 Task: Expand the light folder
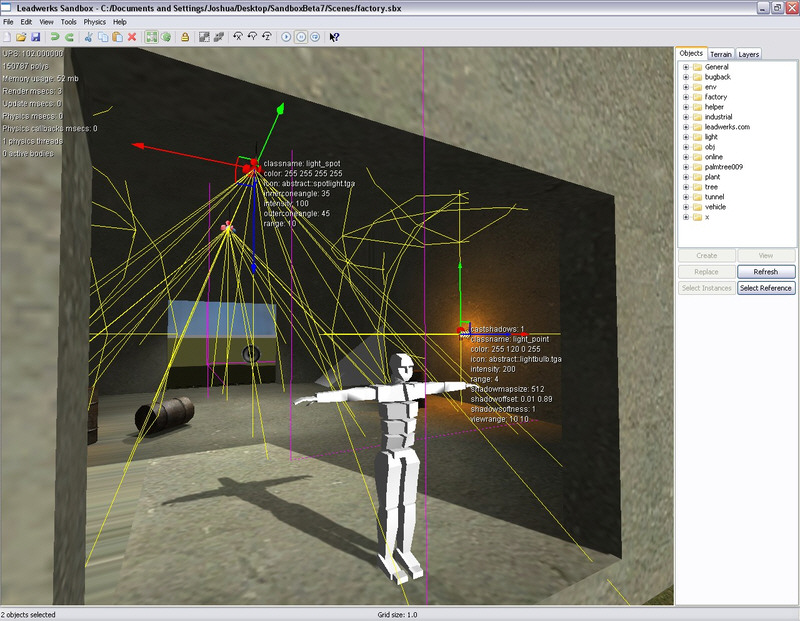(x=686, y=136)
